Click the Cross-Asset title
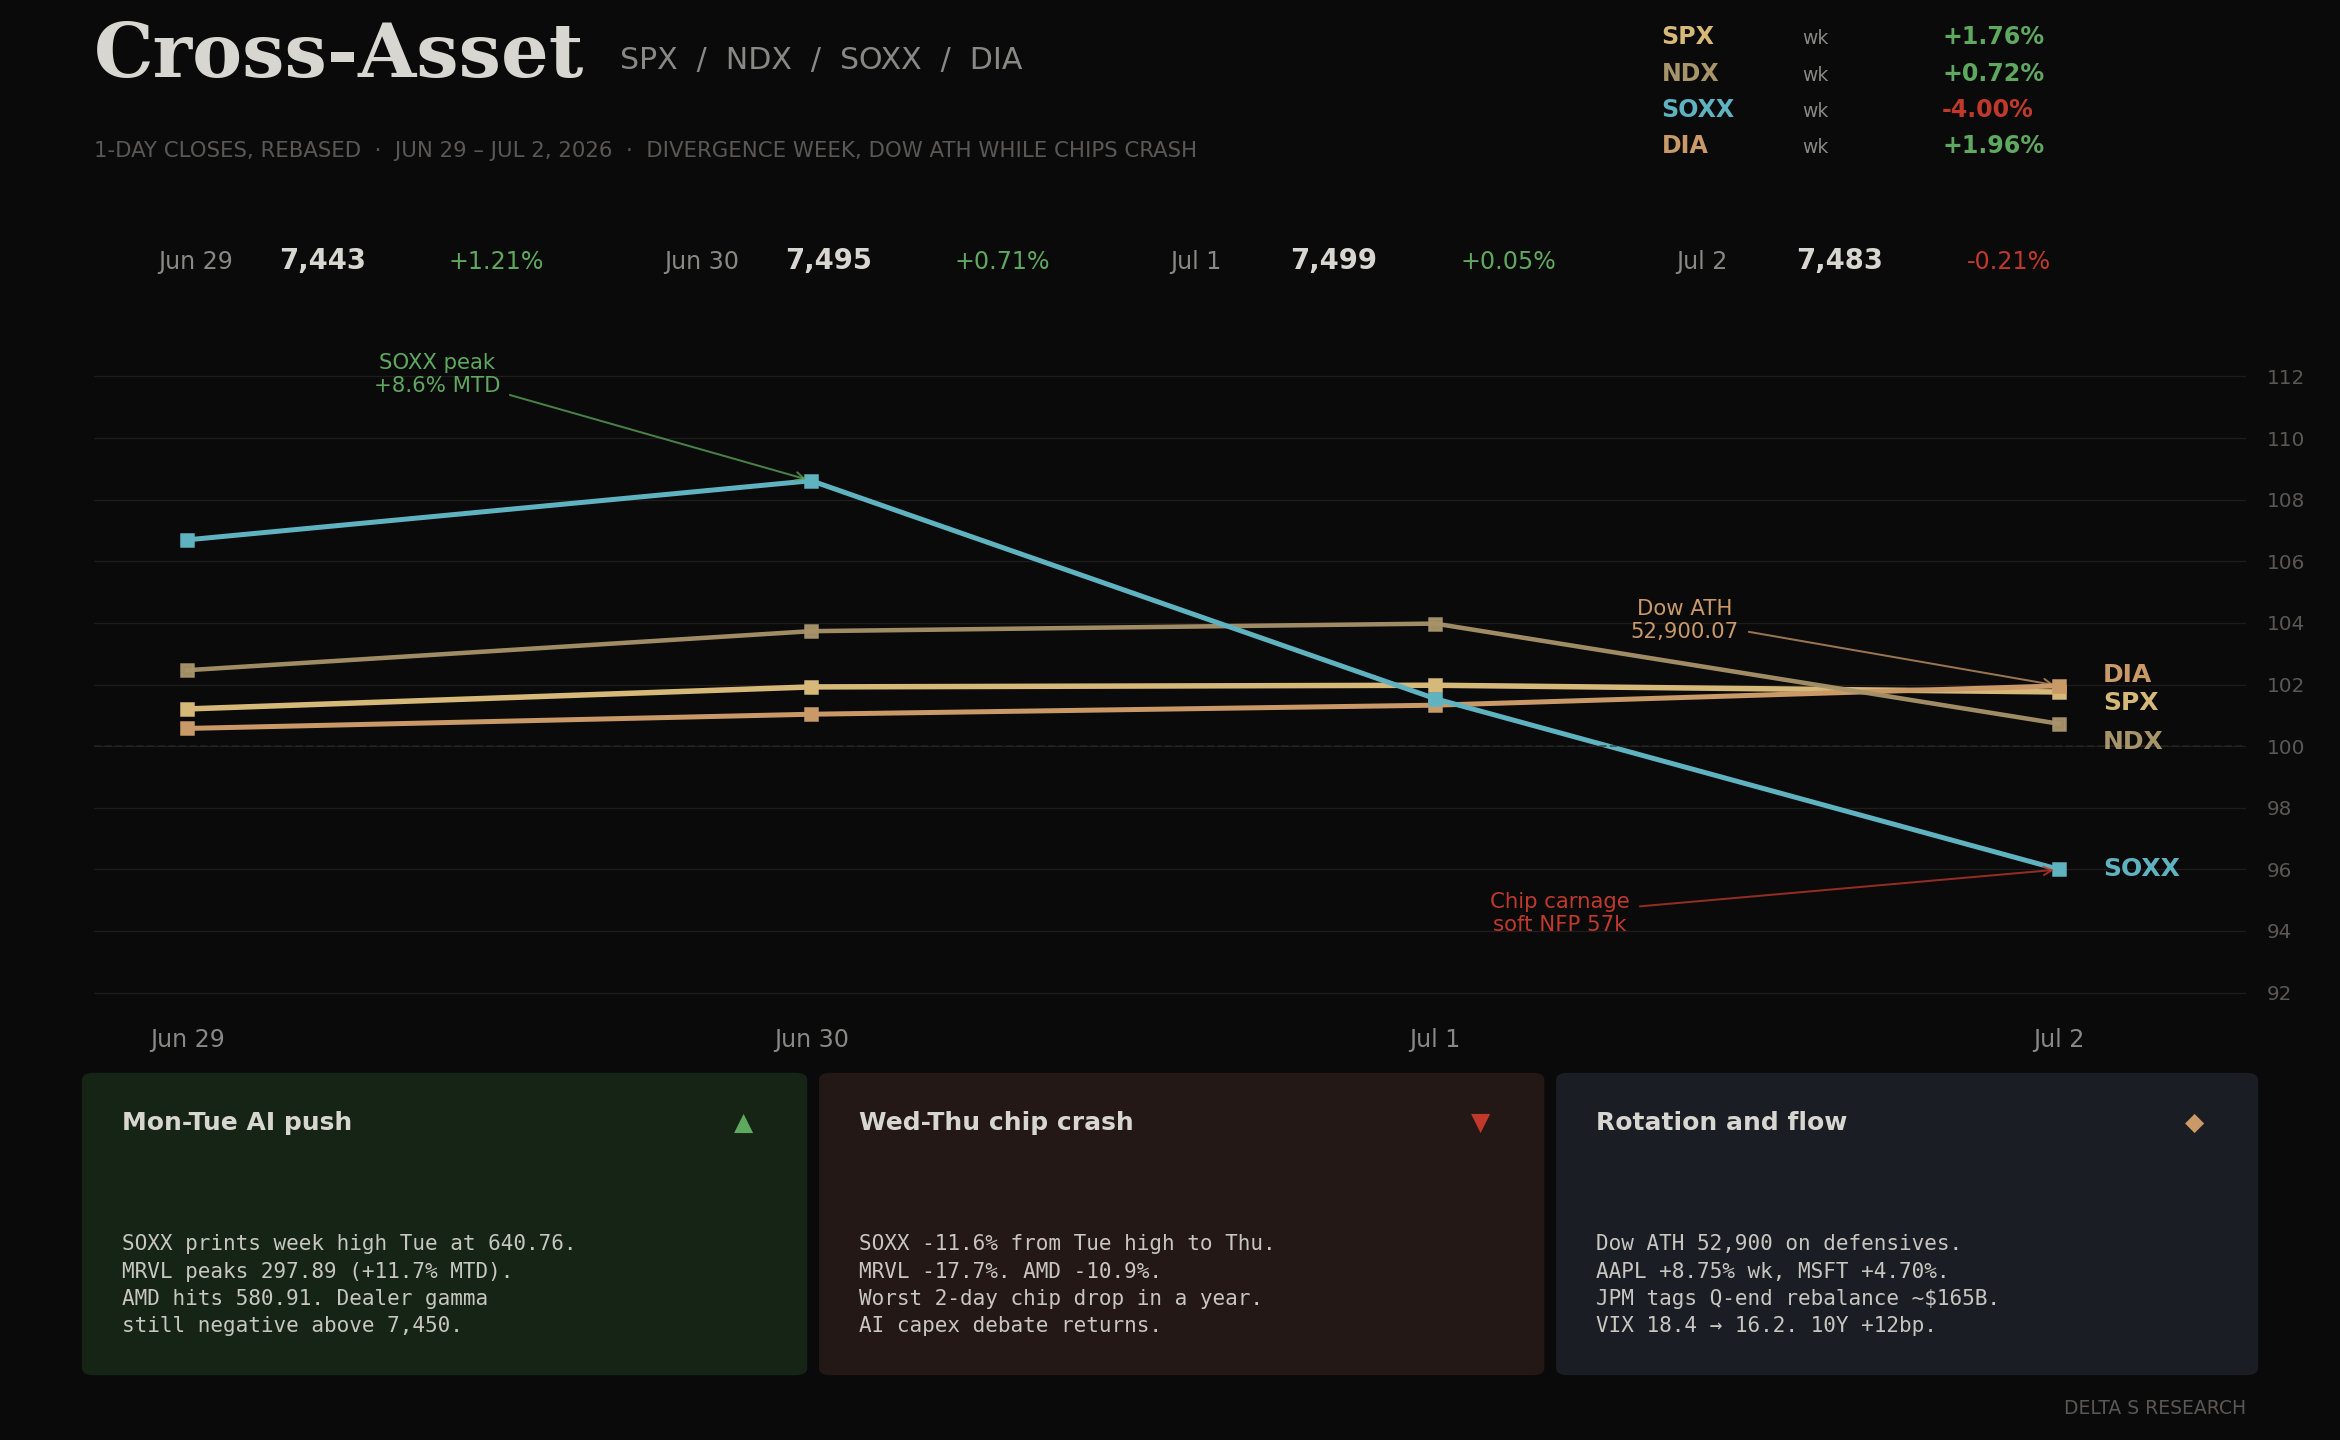This screenshot has height=1440, width=2340. coord(338,52)
